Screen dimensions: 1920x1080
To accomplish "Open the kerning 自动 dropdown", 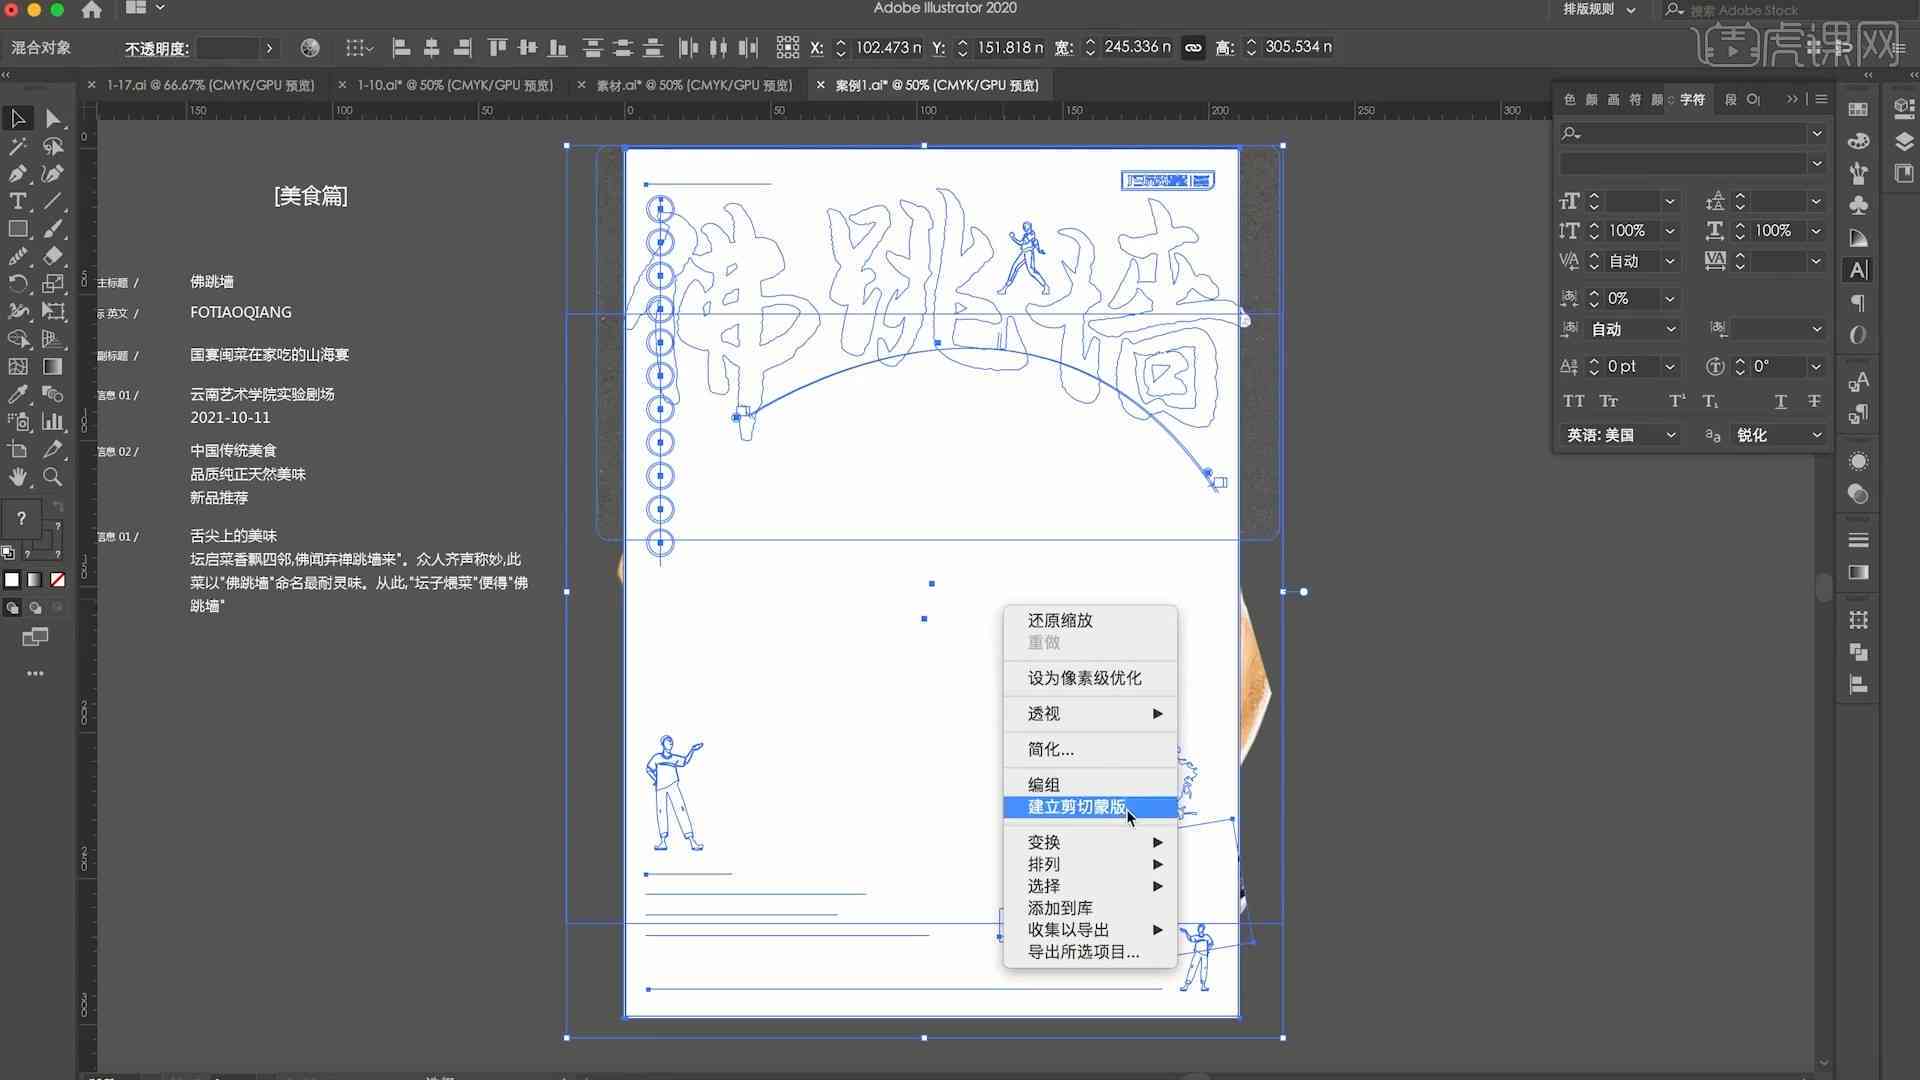I will 1670,261.
